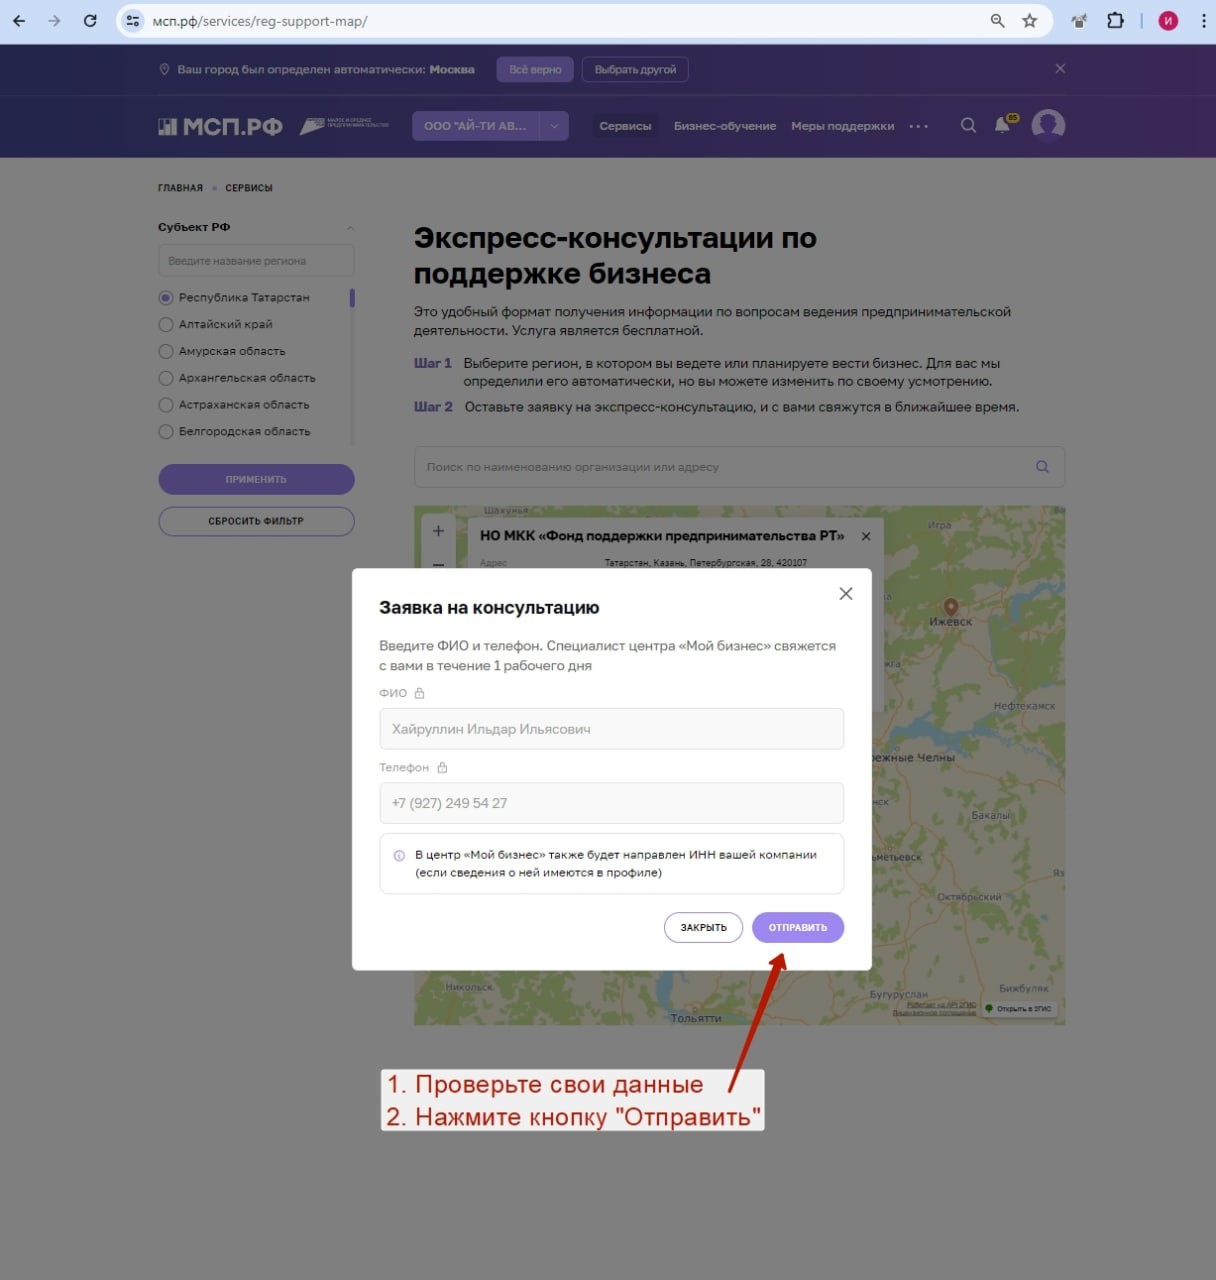
Task: Open the Сервисы menu item
Action: pyautogui.click(x=625, y=126)
